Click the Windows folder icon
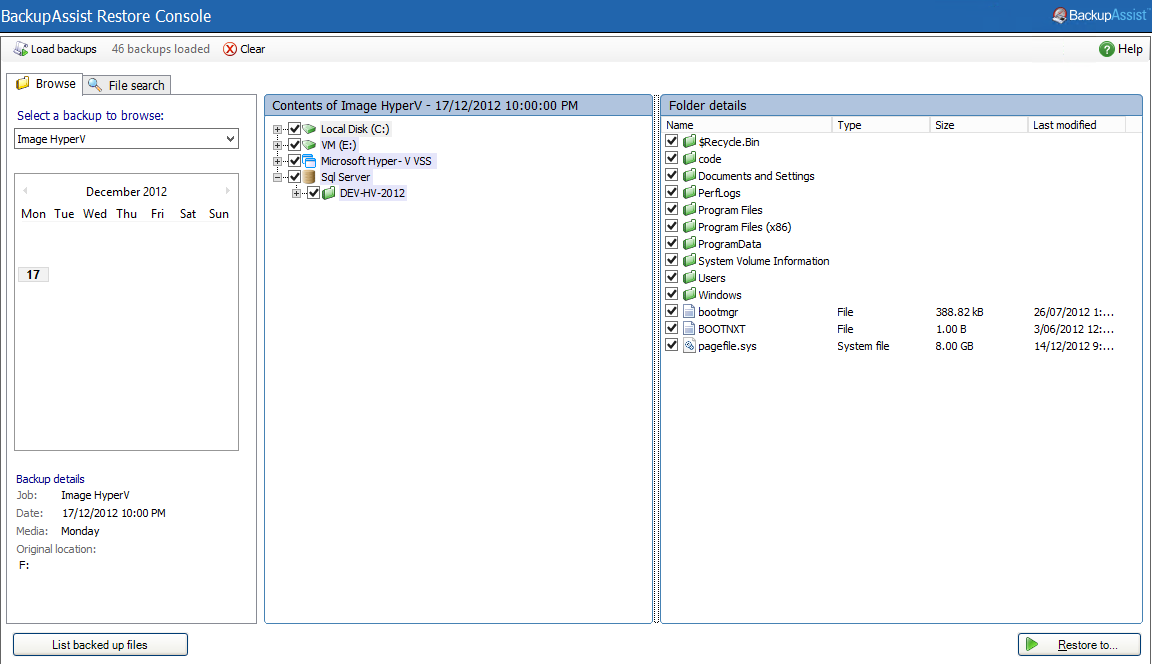Image resolution: width=1152 pixels, height=664 pixels. tap(689, 295)
